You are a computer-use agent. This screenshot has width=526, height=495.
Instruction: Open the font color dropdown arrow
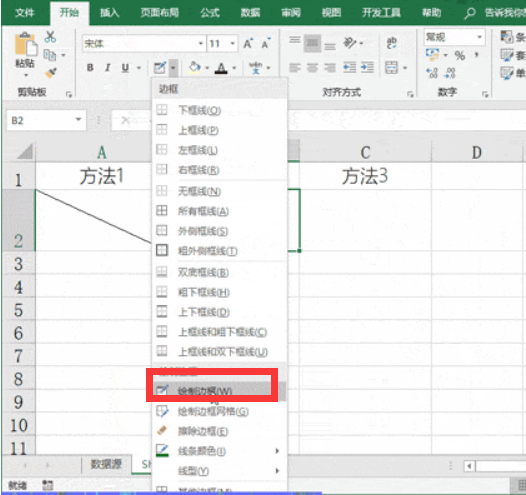234,68
